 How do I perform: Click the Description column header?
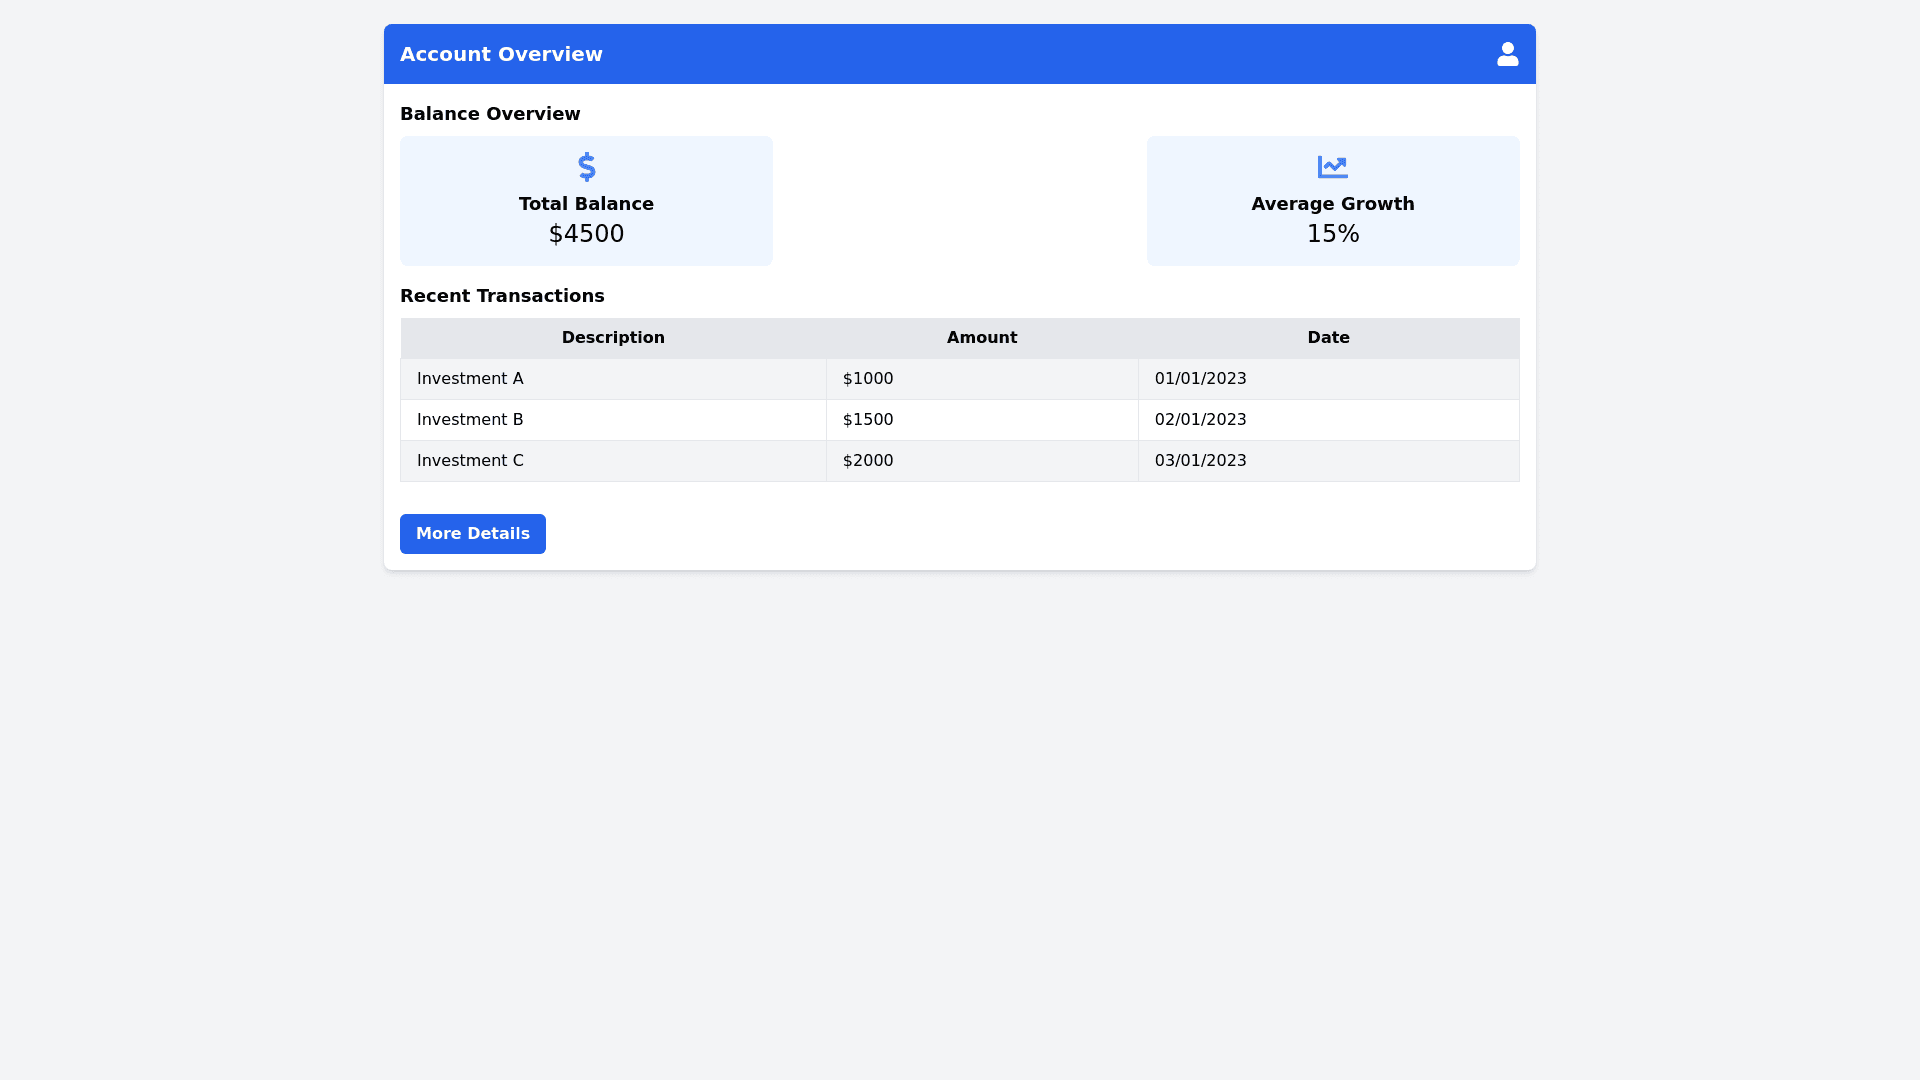613,338
